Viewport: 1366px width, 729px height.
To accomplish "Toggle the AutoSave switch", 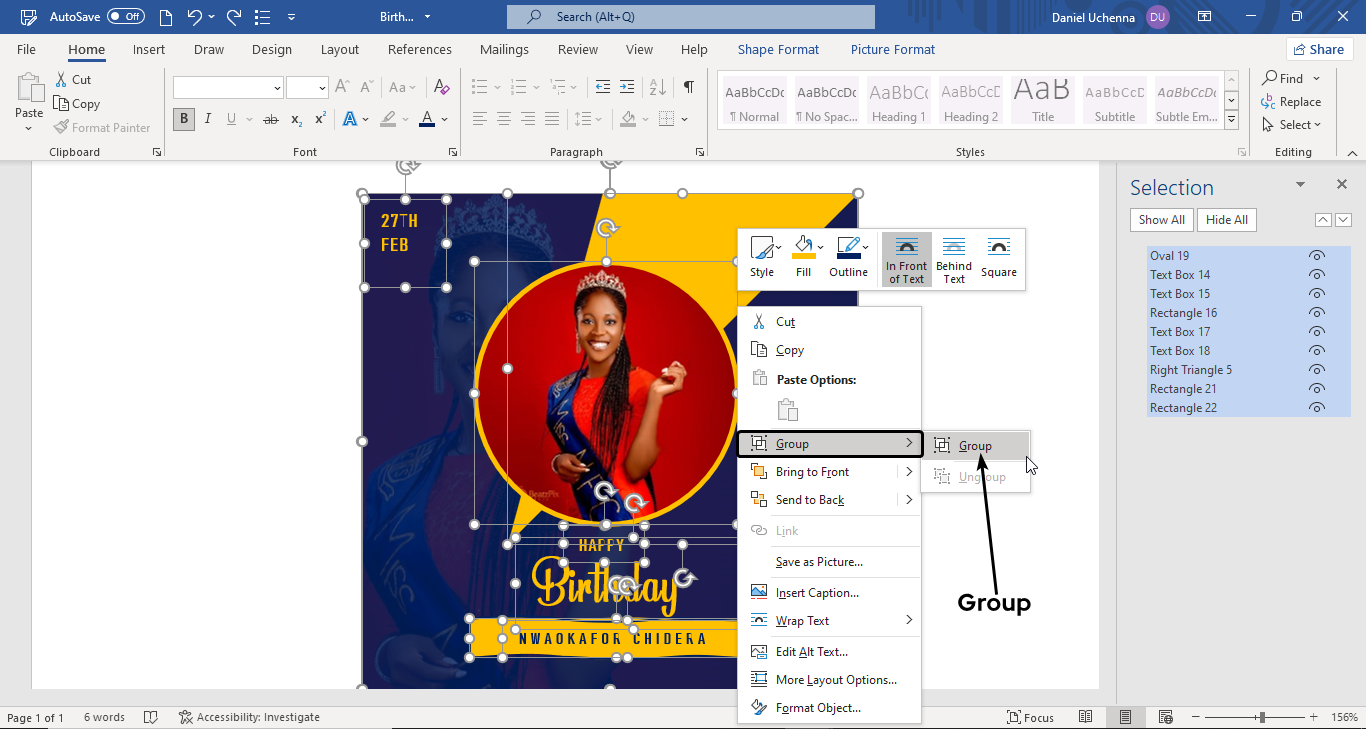I will point(126,17).
